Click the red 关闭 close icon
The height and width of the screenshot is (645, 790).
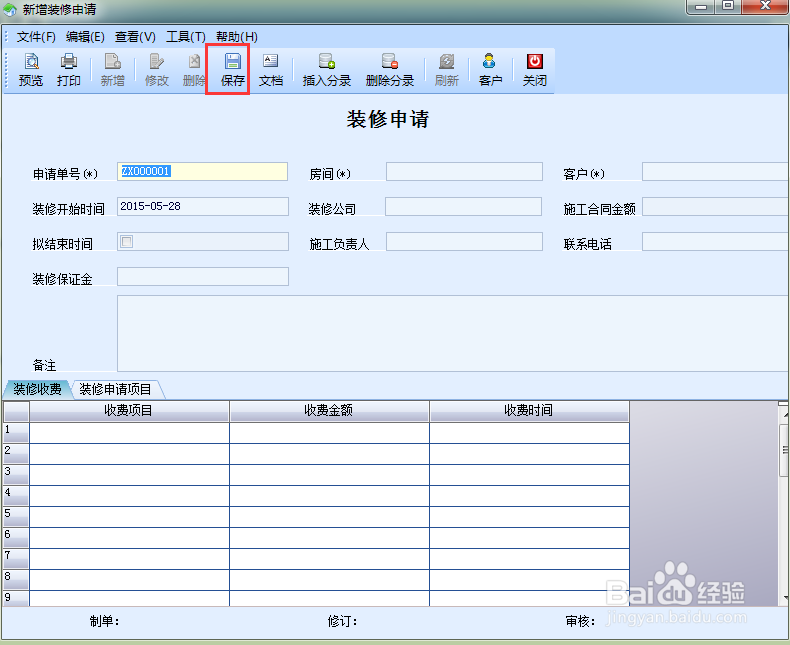[x=535, y=70]
